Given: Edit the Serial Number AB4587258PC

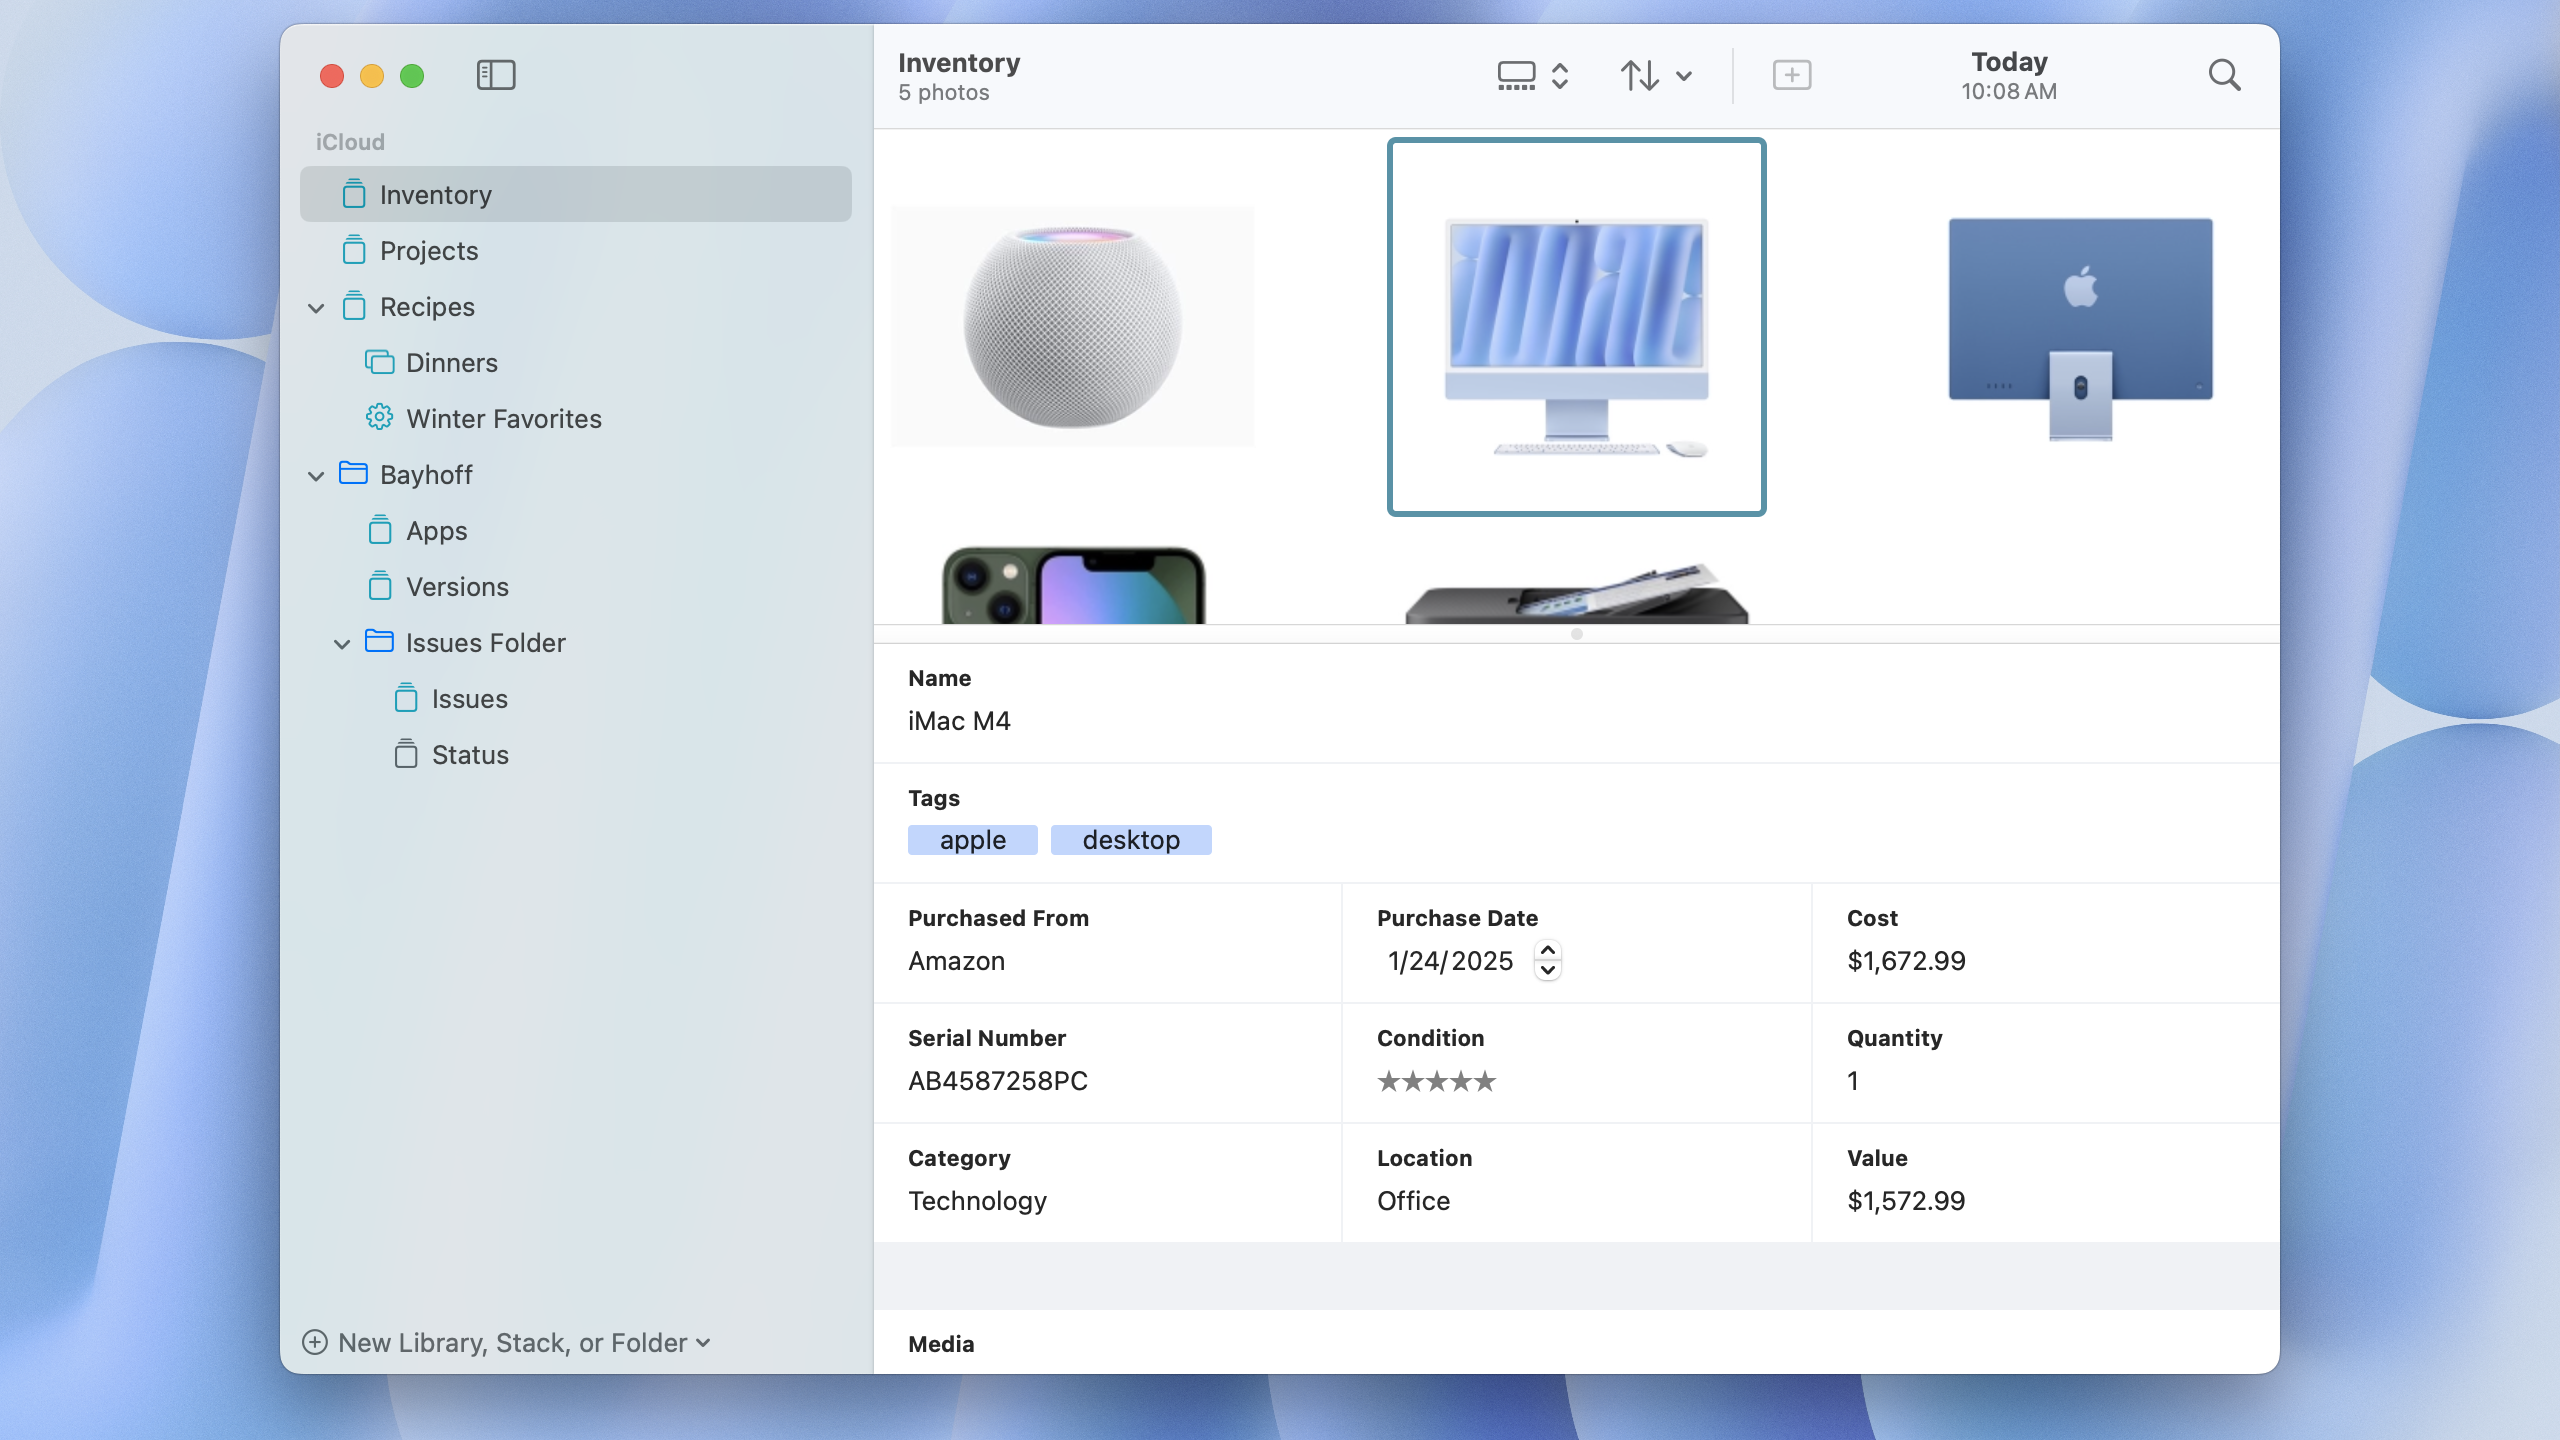Looking at the screenshot, I should click(997, 1081).
